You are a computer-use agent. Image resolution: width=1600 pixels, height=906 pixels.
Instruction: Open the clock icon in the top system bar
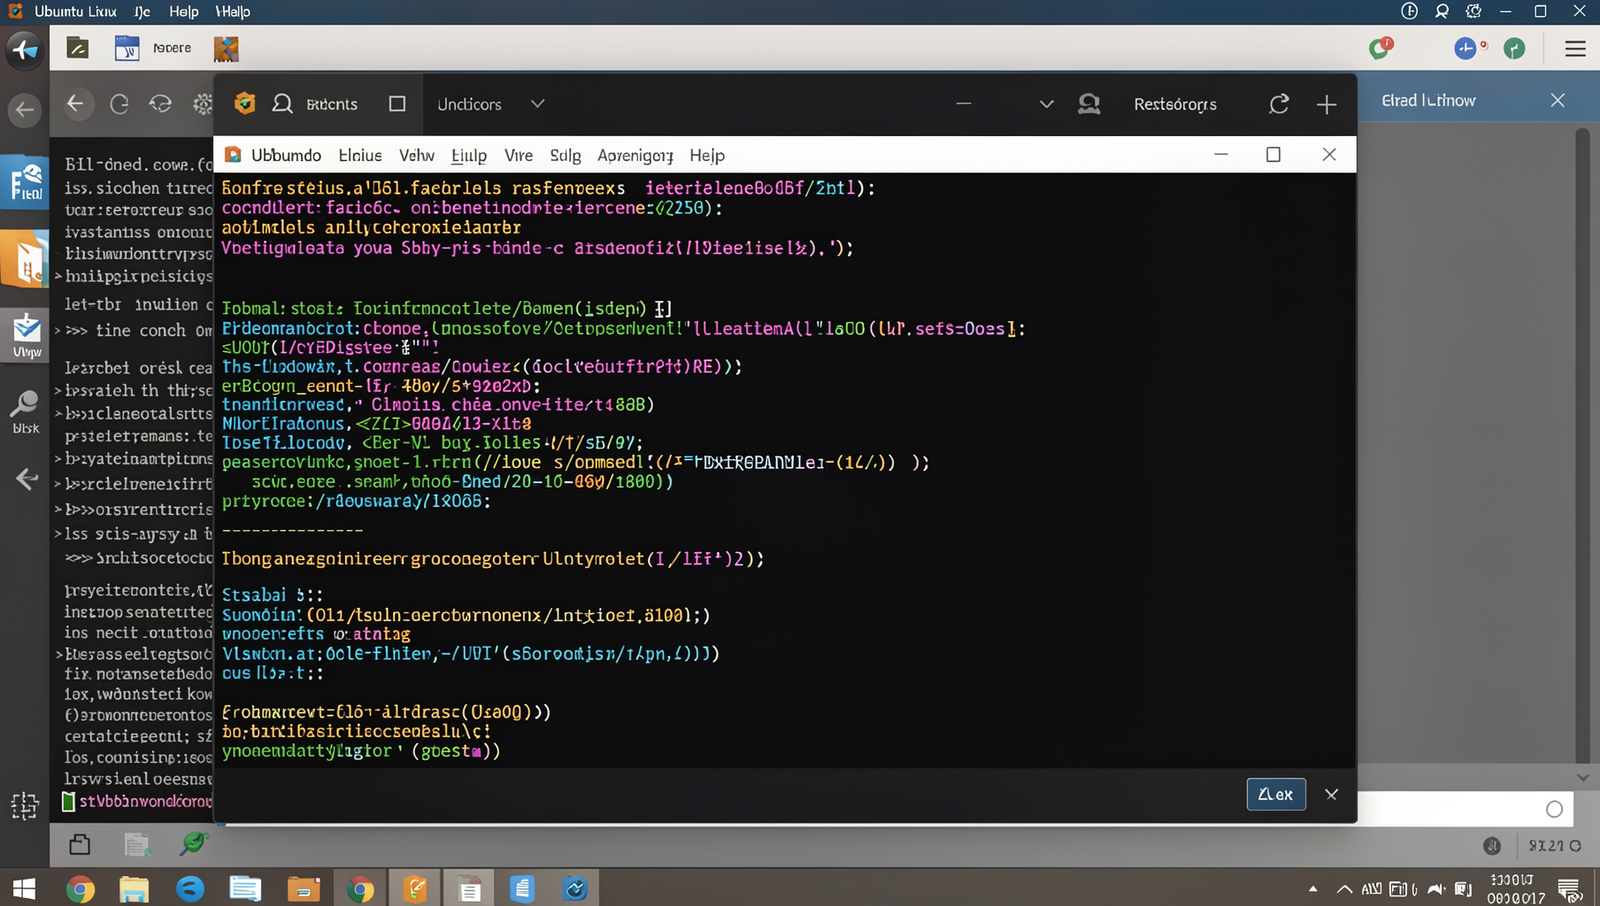coord(1409,11)
